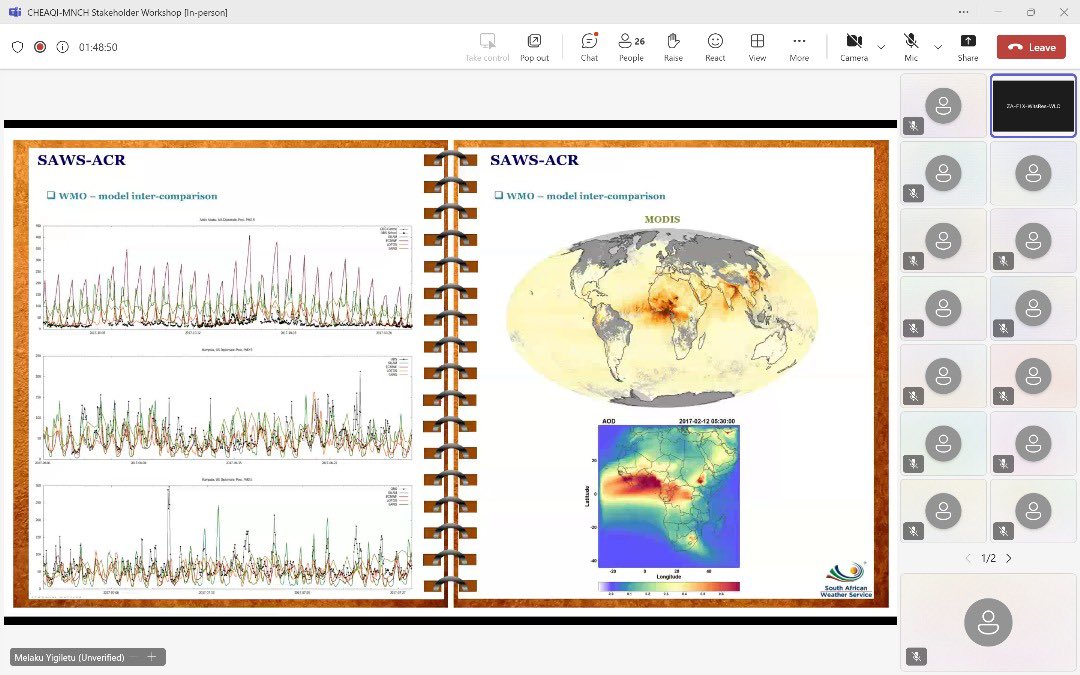
Task: Select the large bottom avatar tile
Action: [x=988, y=622]
